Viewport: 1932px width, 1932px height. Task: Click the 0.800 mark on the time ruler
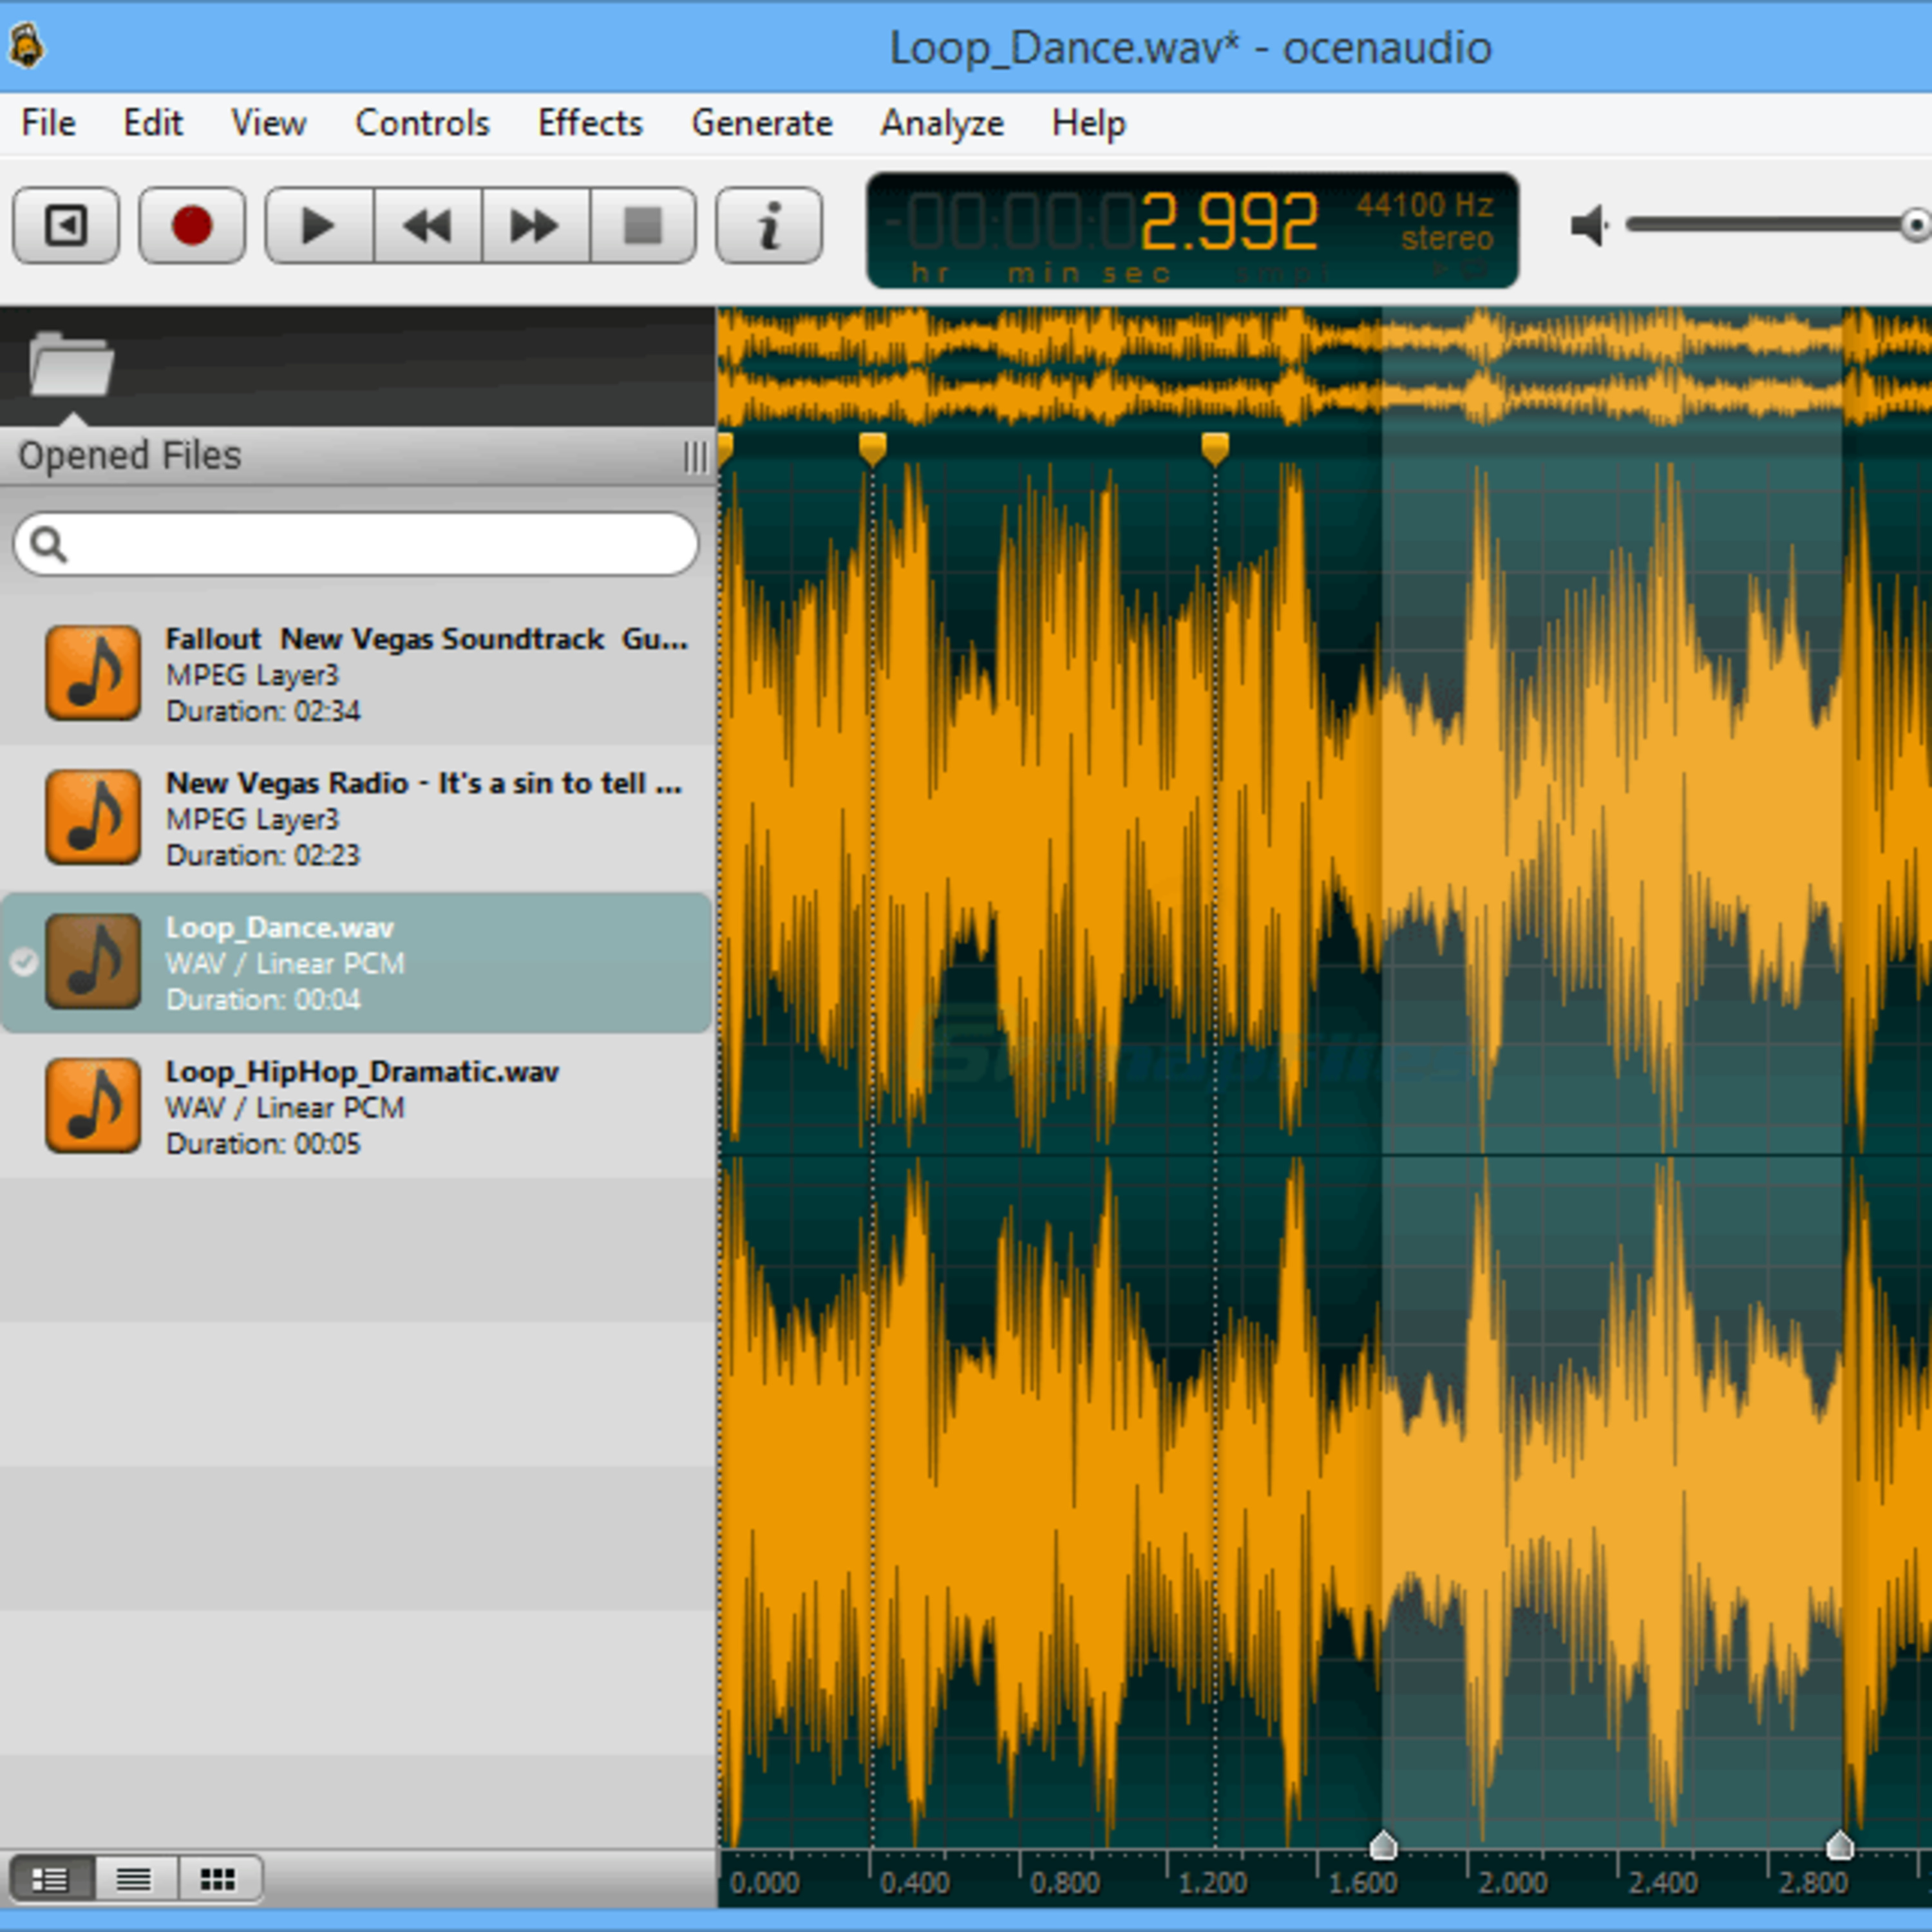[1064, 1884]
